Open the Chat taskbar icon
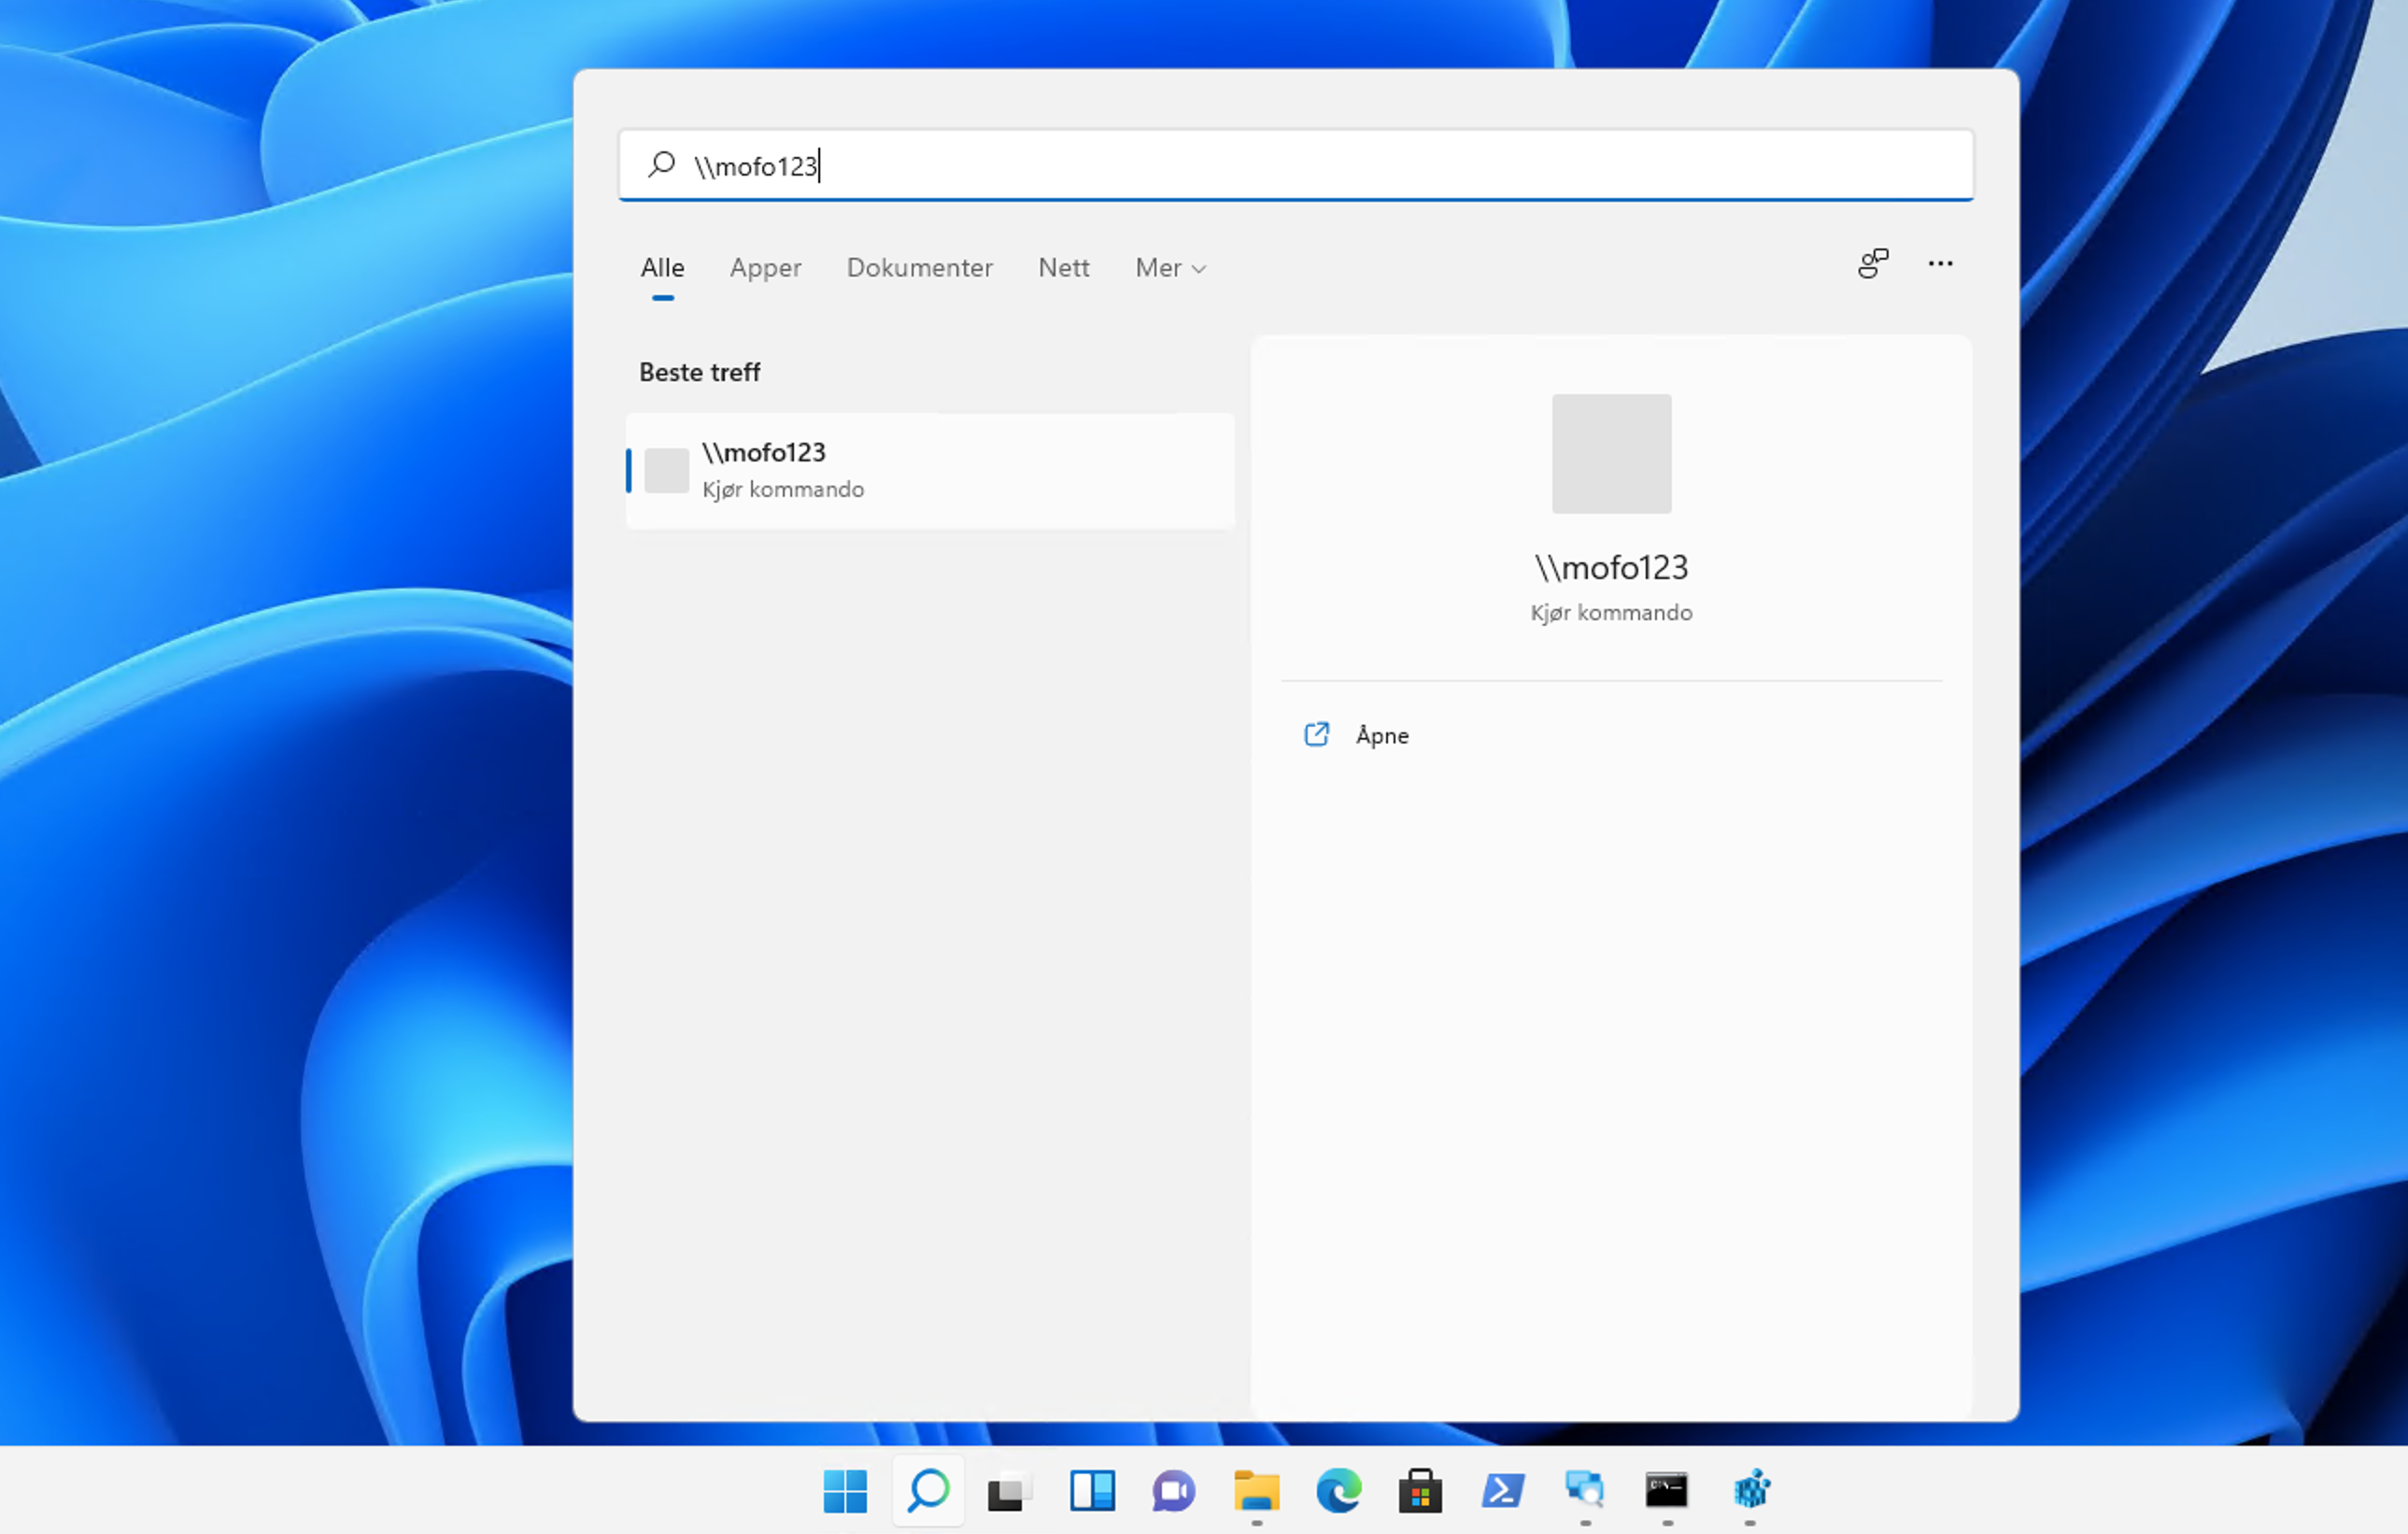Image resolution: width=2408 pixels, height=1534 pixels. click(1174, 1491)
